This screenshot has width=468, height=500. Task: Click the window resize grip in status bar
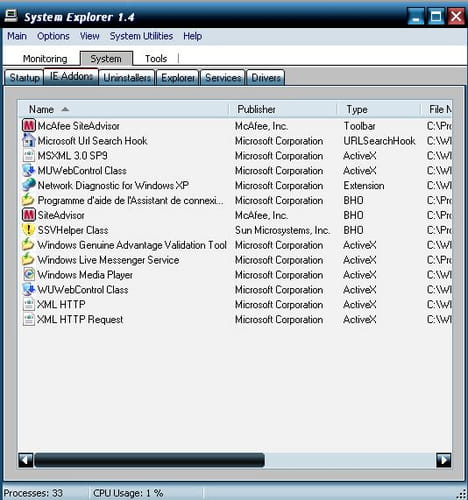tap(461, 494)
